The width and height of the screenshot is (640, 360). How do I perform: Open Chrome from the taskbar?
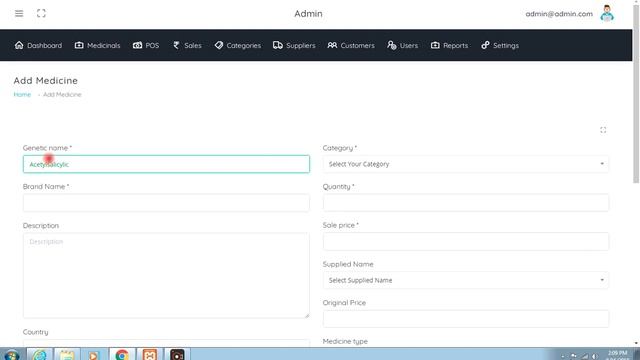click(x=122, y=355)
